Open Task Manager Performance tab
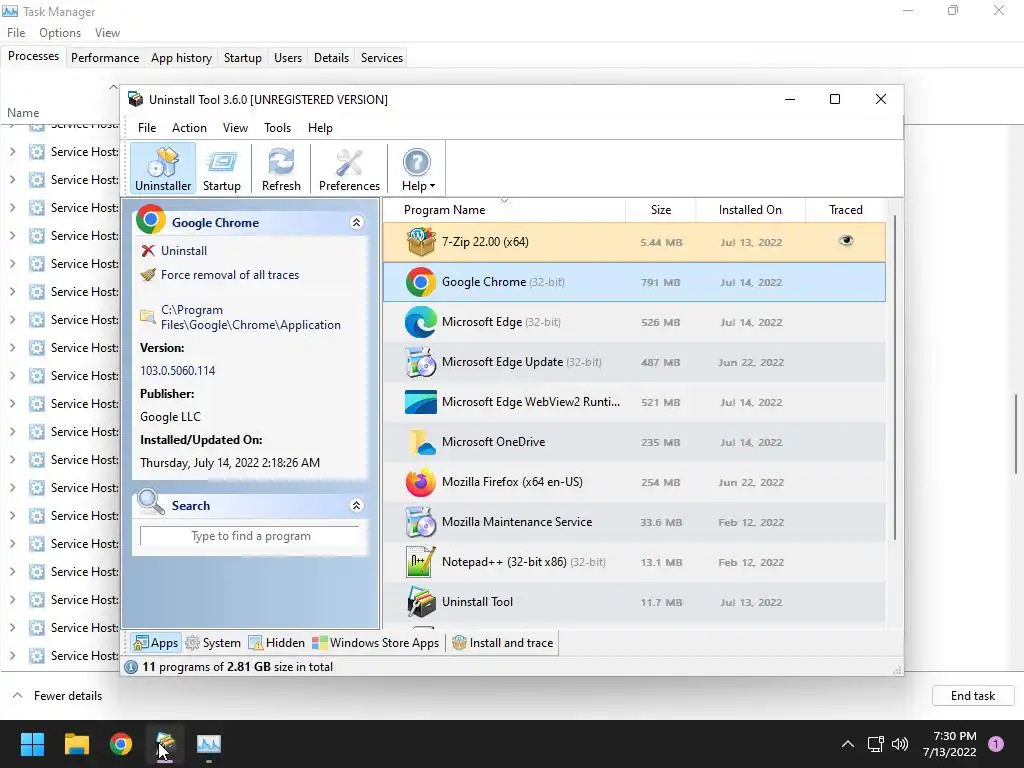The height and width of the screenshot is (768, 1024). click(x=105, y=57)
